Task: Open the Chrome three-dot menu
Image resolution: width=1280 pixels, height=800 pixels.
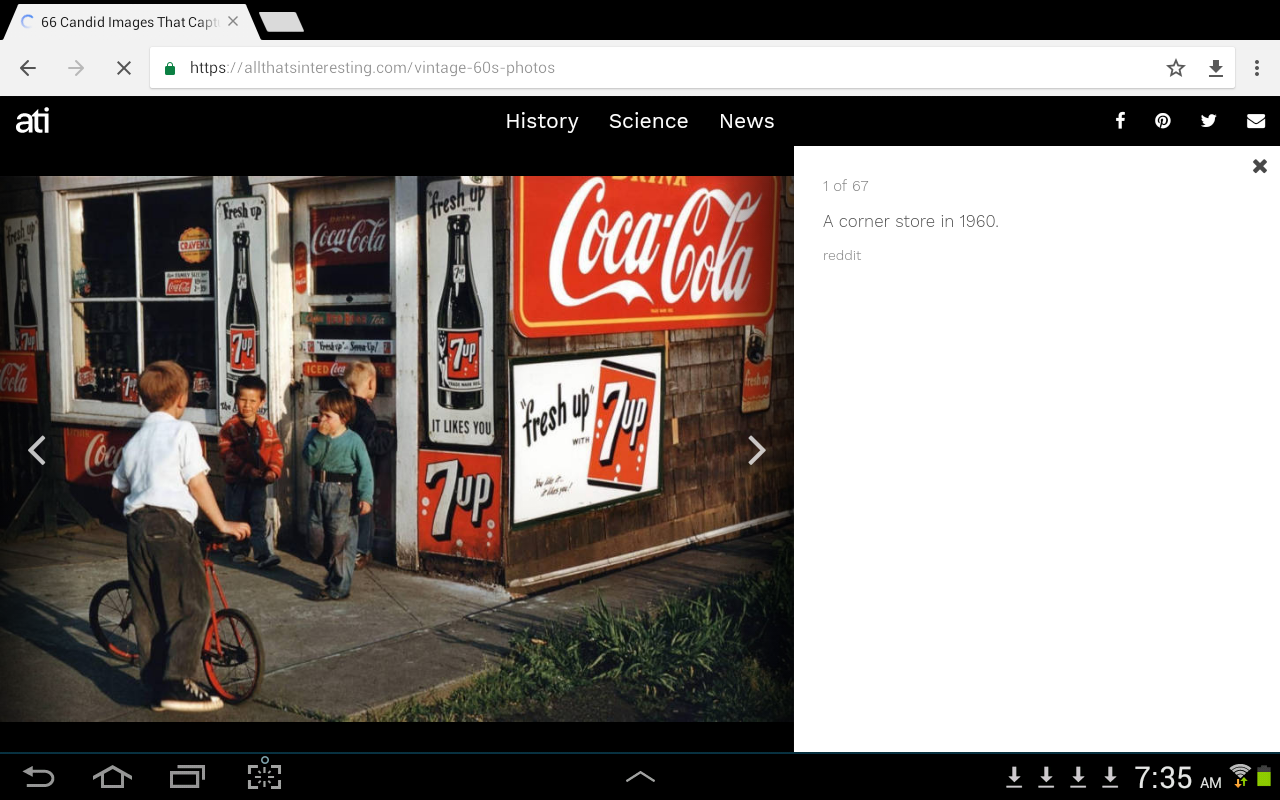Action: click(x=1257, y=68)
